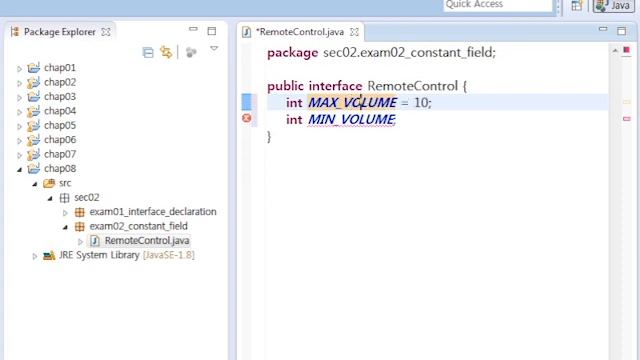Screen dimensions: 640x360
Task: Click package name sec02.exam02_constant_field in code
Action: 409,53
